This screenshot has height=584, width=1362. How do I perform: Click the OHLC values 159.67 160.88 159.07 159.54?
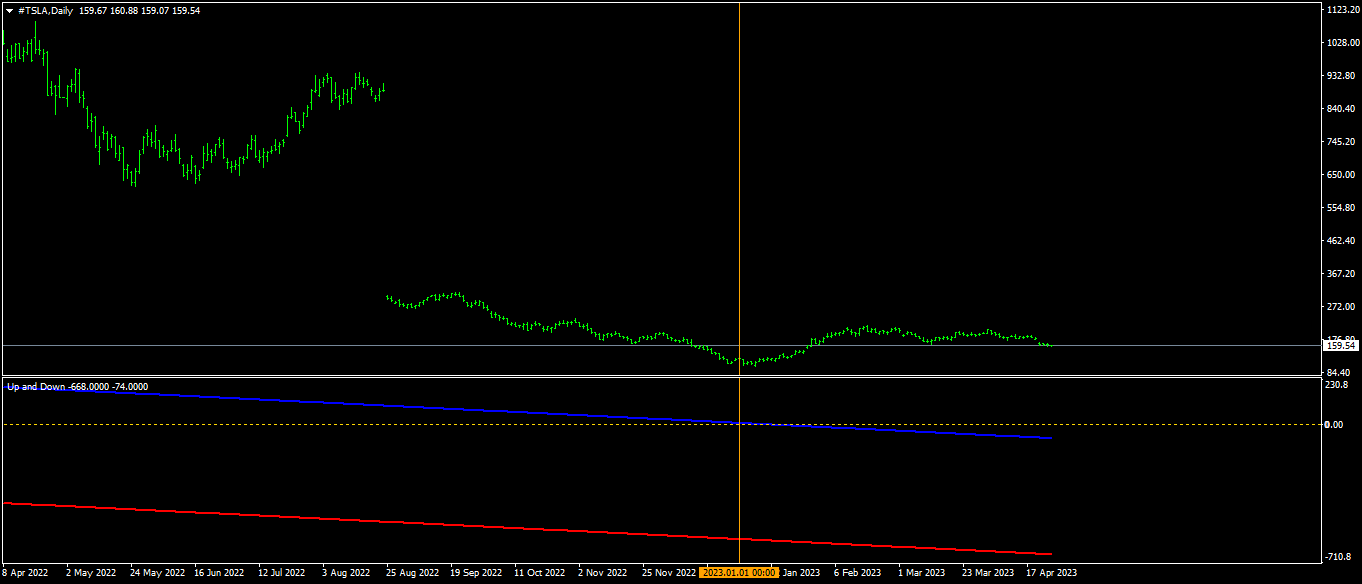[x=139, y=10]
